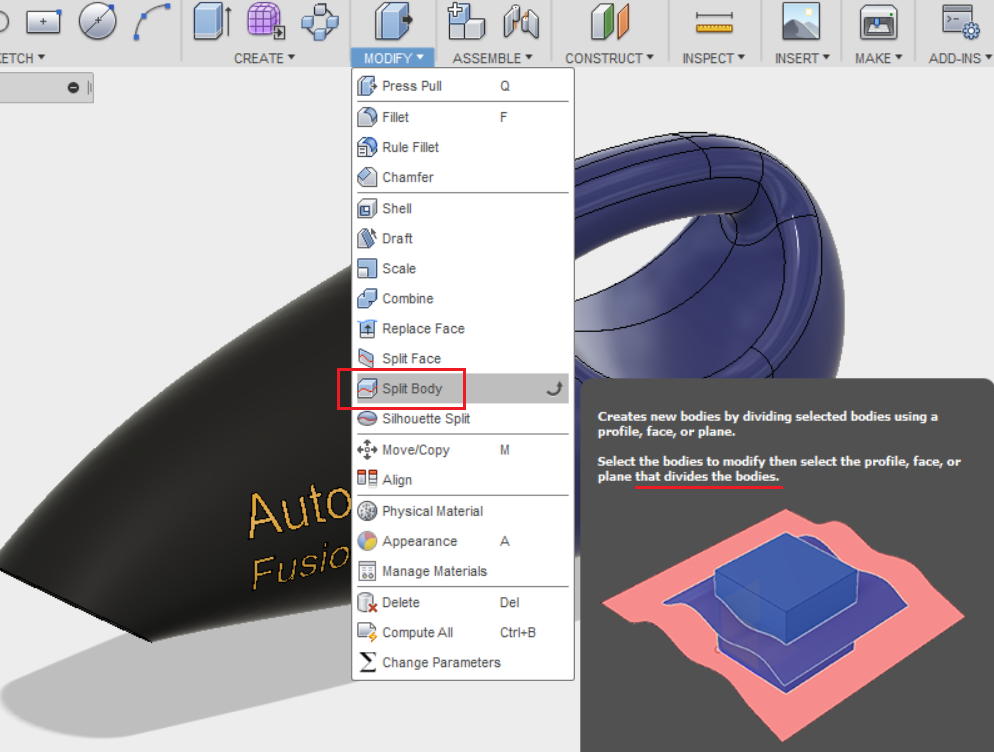
Task: Open the CONSTRUCT dropdown menu
Action: [x=609, y=58]
